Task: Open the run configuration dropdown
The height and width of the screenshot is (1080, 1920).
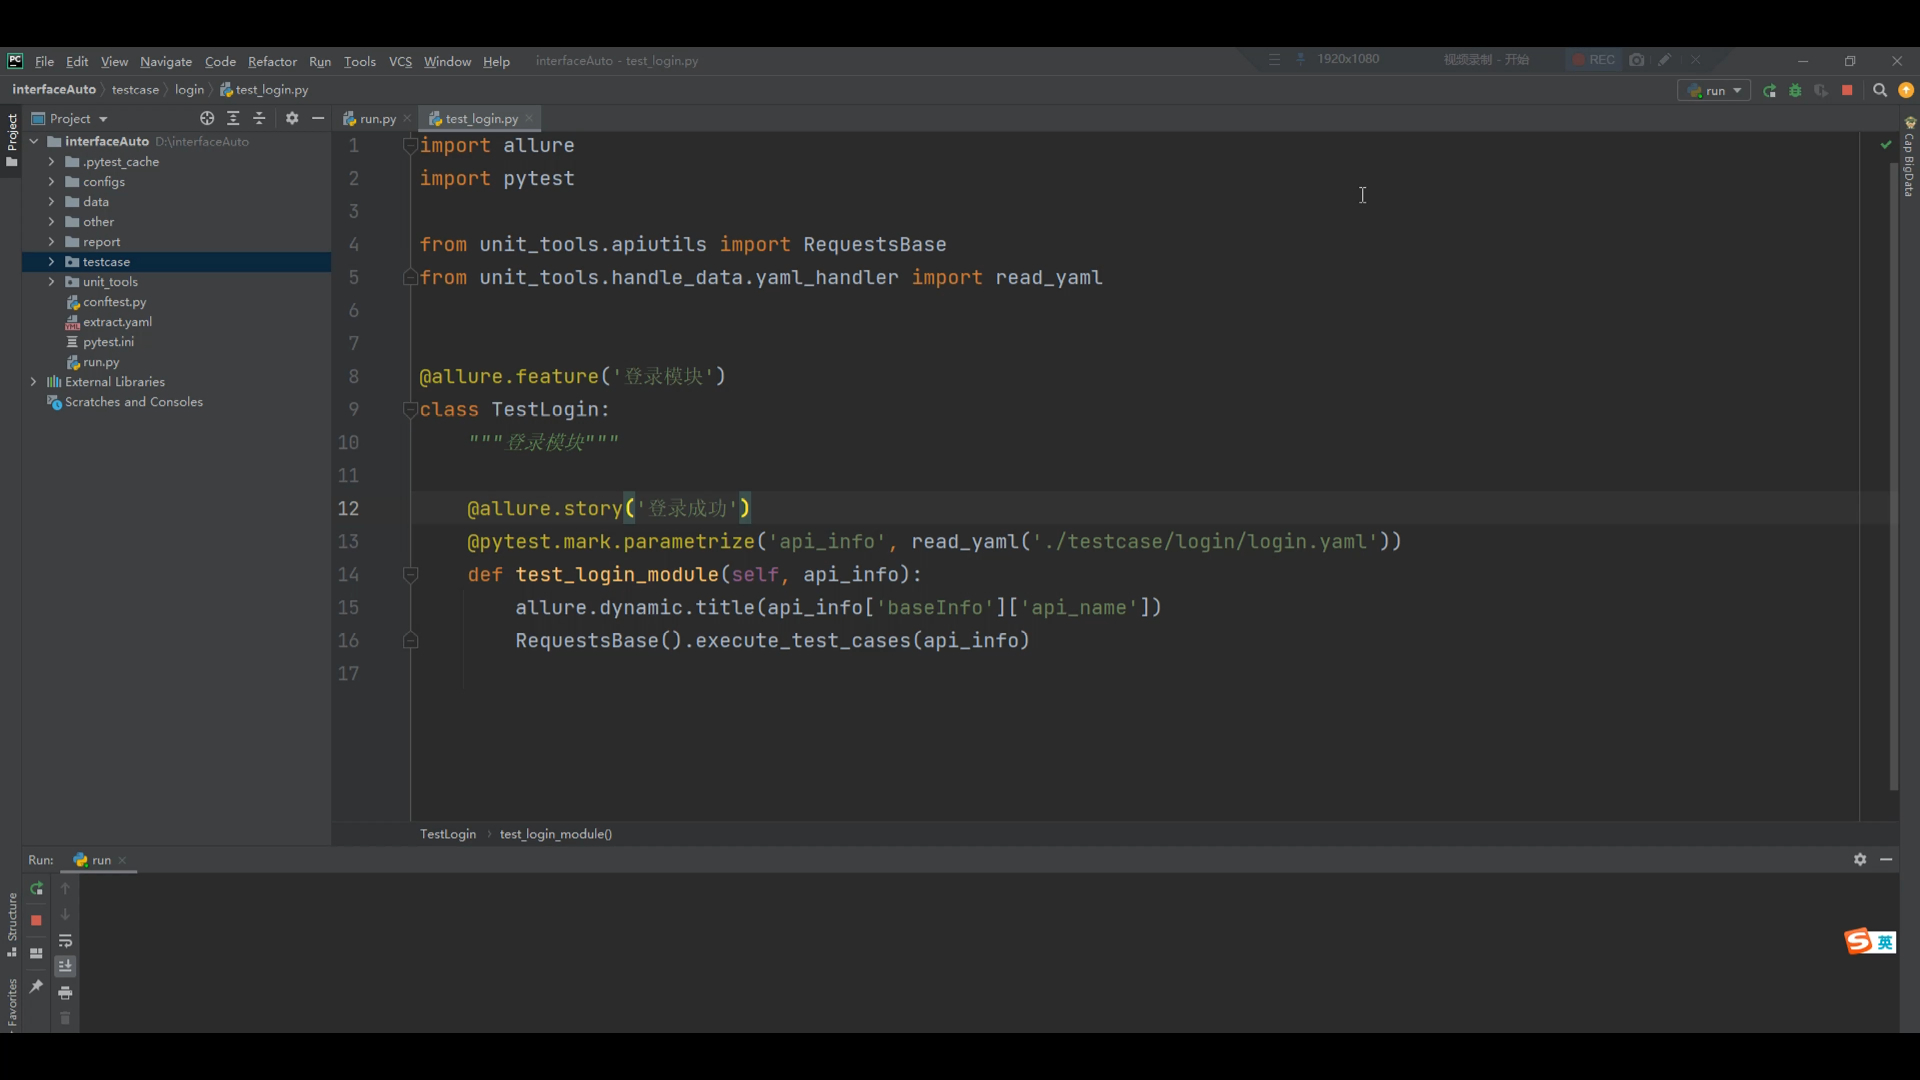Action: click(1714, 91)
